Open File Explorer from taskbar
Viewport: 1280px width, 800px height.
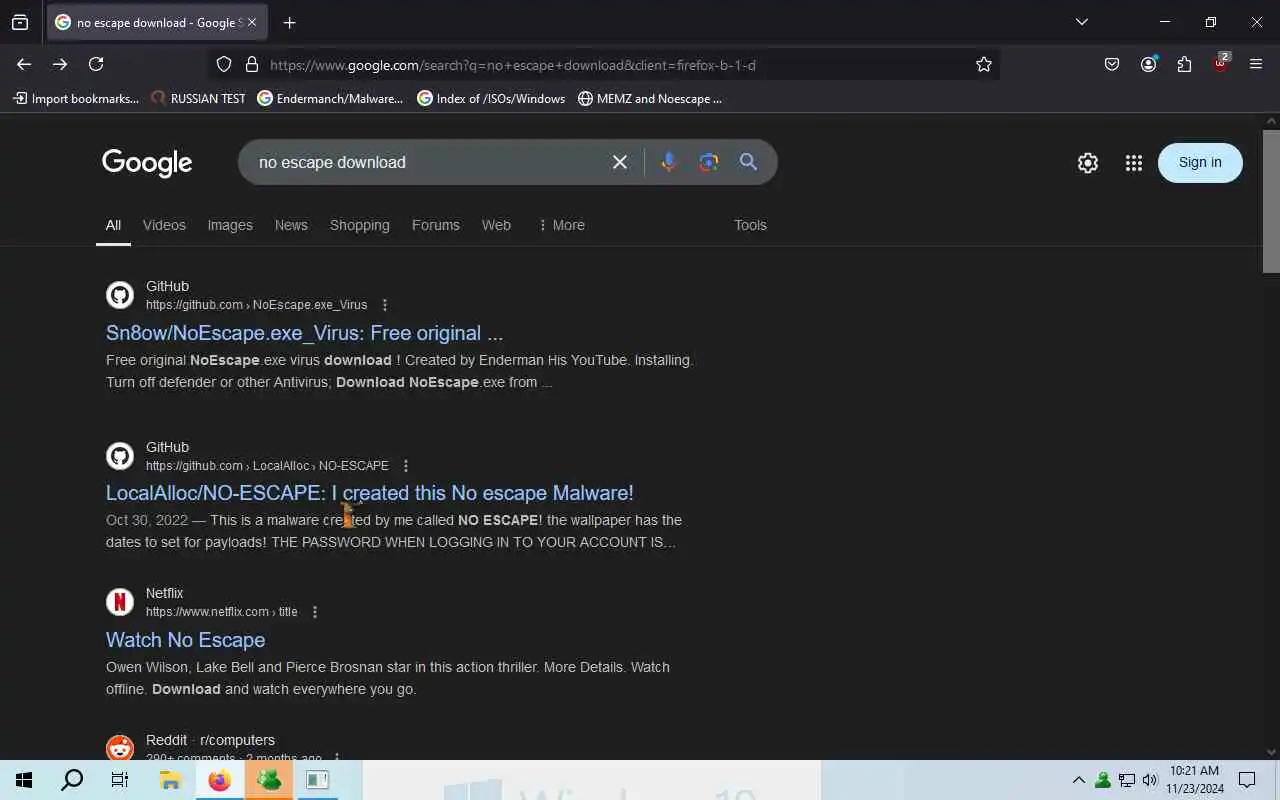(x=170, y=780)
